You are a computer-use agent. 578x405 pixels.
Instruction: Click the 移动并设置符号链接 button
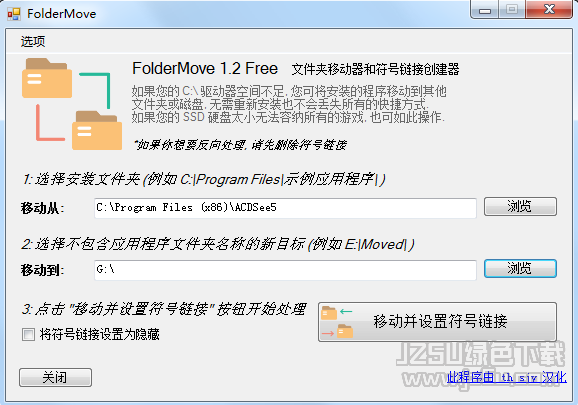pyautogui.click(x=437, y=322)
